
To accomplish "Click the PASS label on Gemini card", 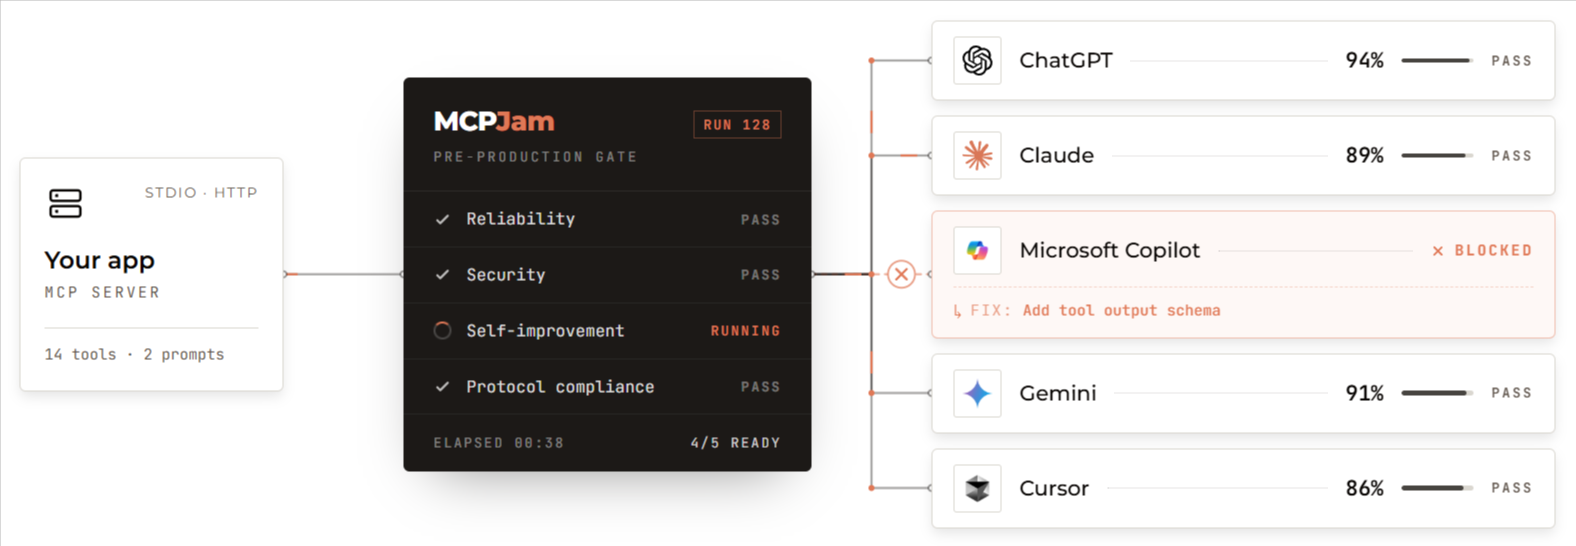I will [1511, 394].
